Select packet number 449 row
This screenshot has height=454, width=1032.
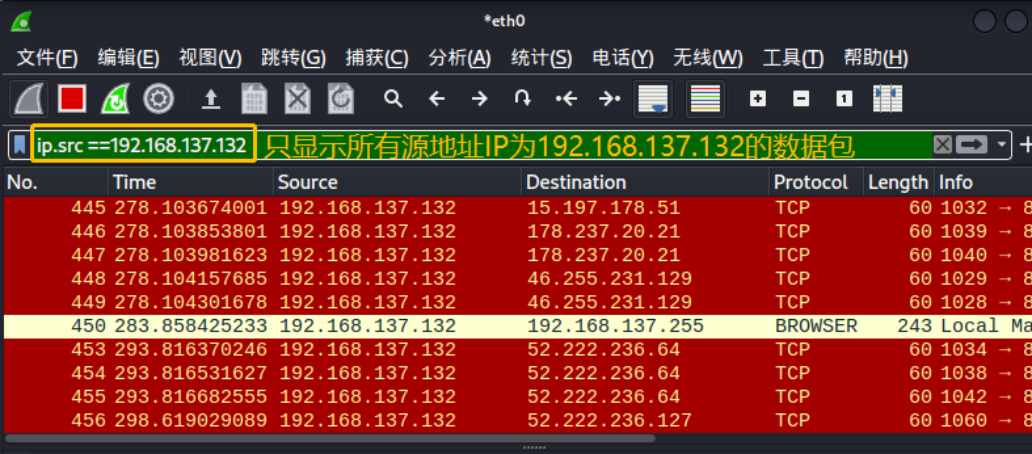click(x=518, y=303)
